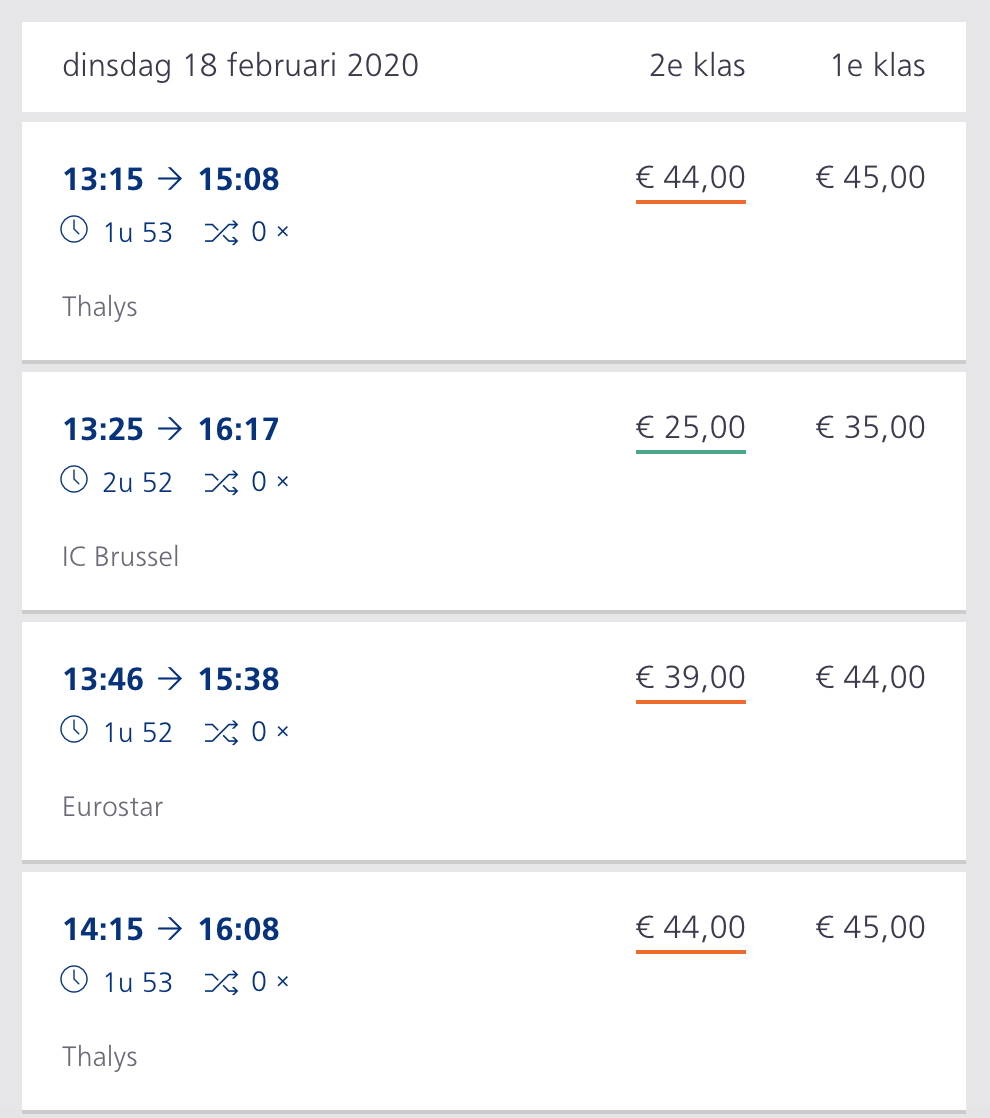This screenshot has width=990, height=1118.
Task: Pick the € 44,00 Eurostar 1e klas price
Action: pyautogui.click(x=870, y=678)
